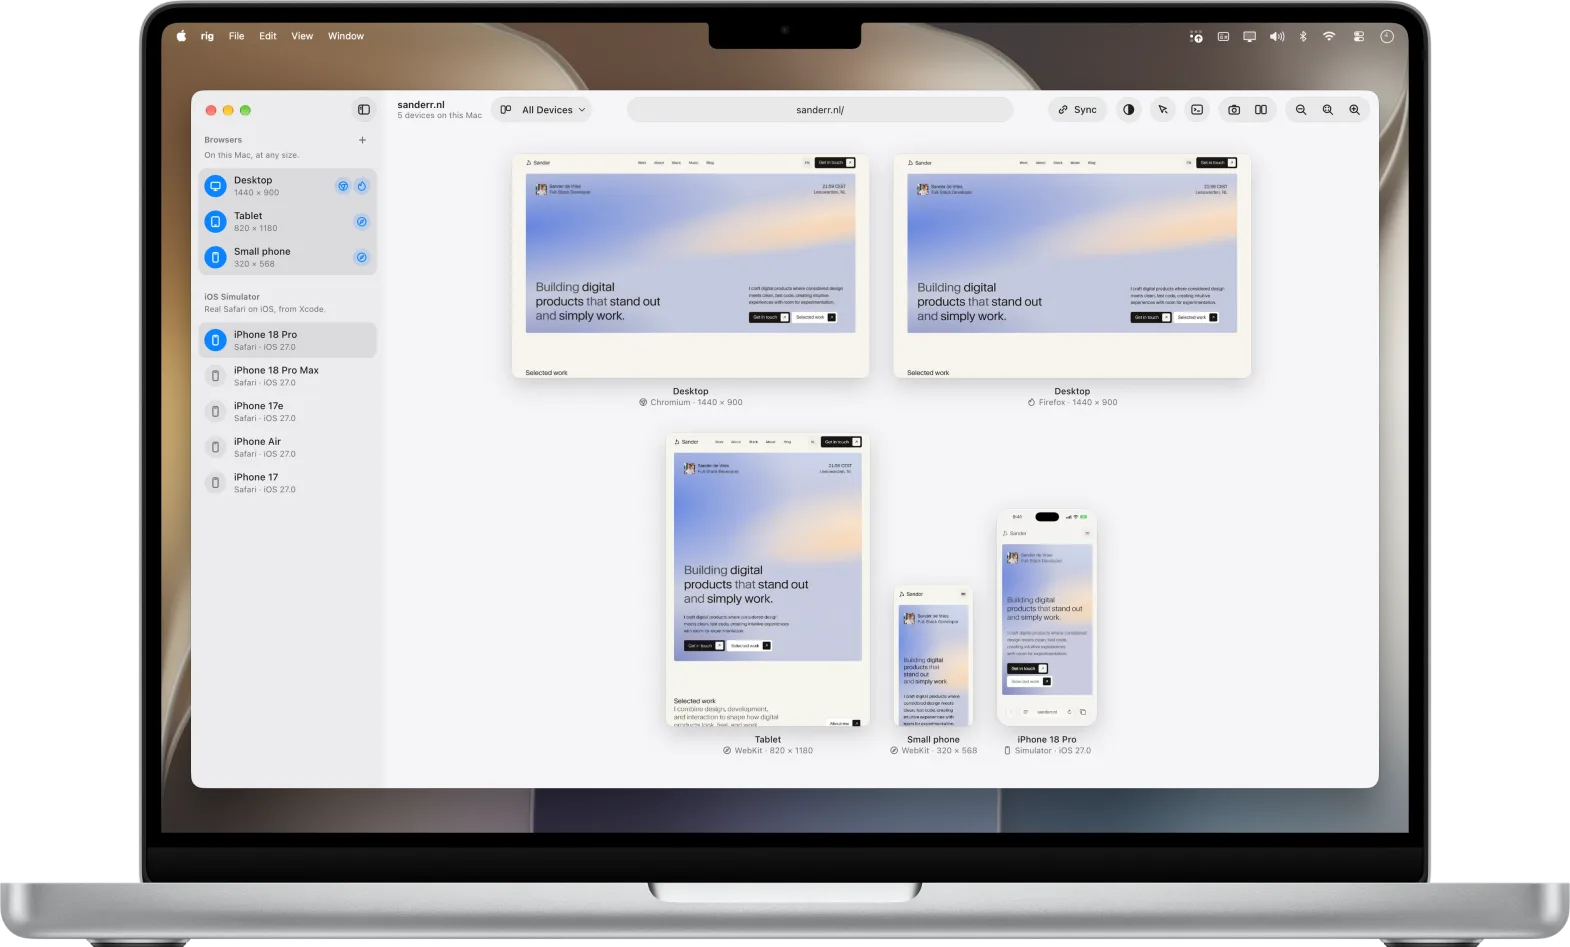Select iPhone 18 Pro Max simulator
This screenshot has width=1570, height=947.
click(x=288, y=376)
